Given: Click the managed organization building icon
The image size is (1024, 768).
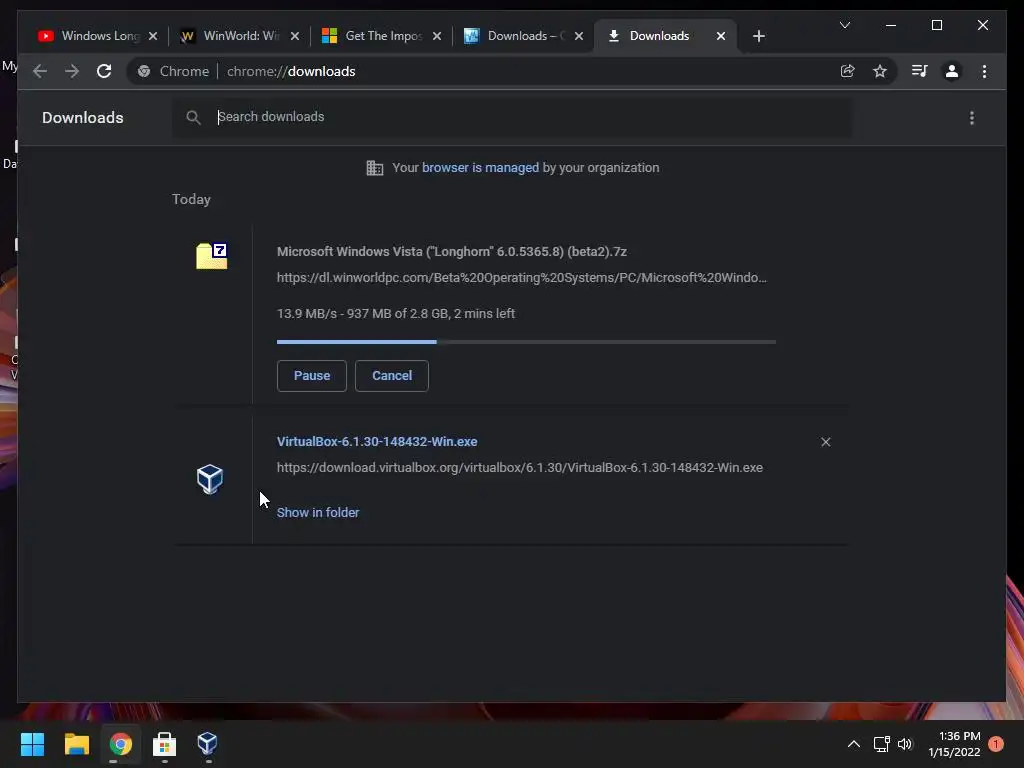Looking at the screenshot, I should tap(375, 168).
